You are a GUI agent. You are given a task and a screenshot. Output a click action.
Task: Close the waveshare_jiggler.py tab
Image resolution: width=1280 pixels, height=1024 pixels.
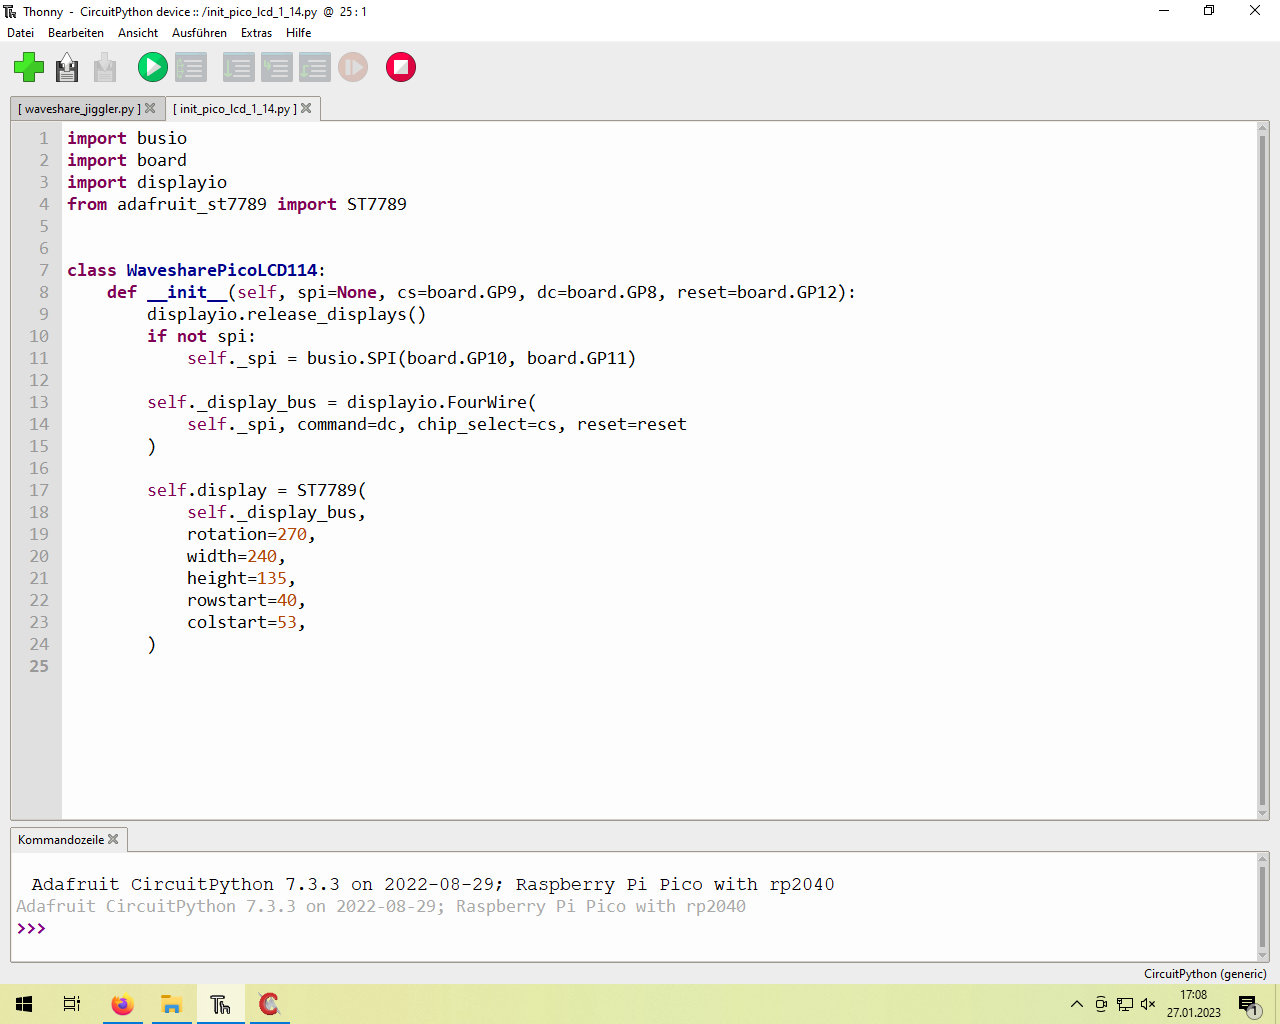coord(150,108)
